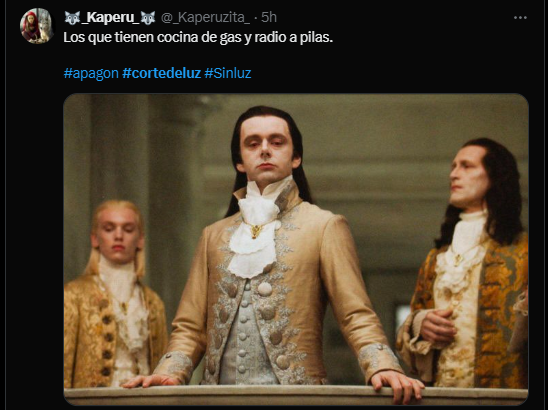Click the _Kaperu_ display name
Image resolution: width=548 pixels, height=410 pixels.
[x=110, y=17]
